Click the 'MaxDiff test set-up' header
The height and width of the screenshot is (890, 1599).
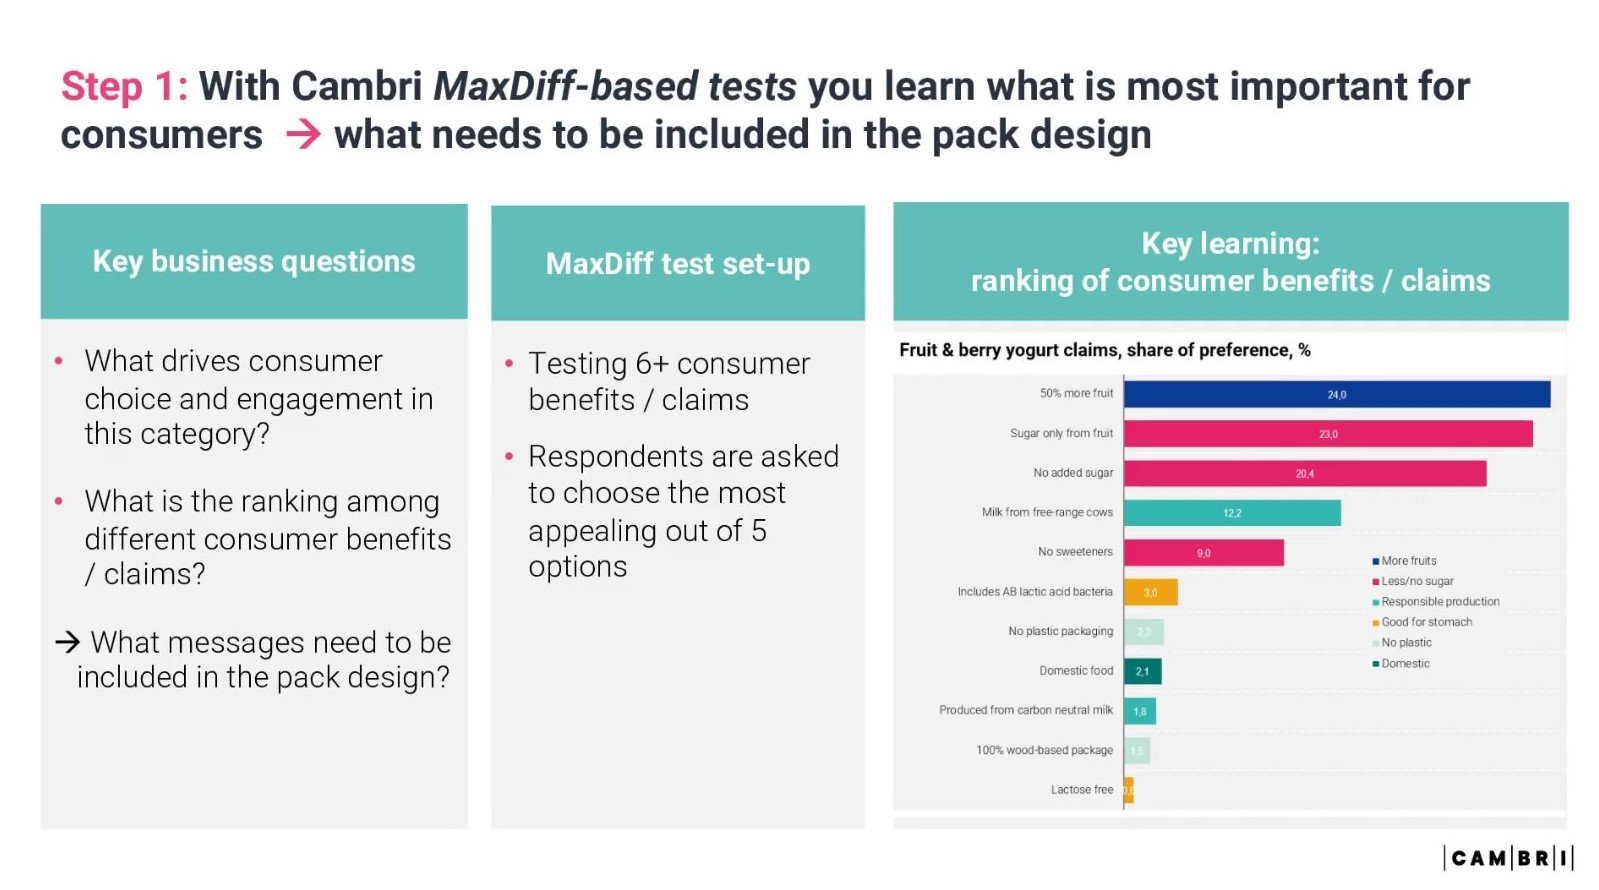click(678, 264)
